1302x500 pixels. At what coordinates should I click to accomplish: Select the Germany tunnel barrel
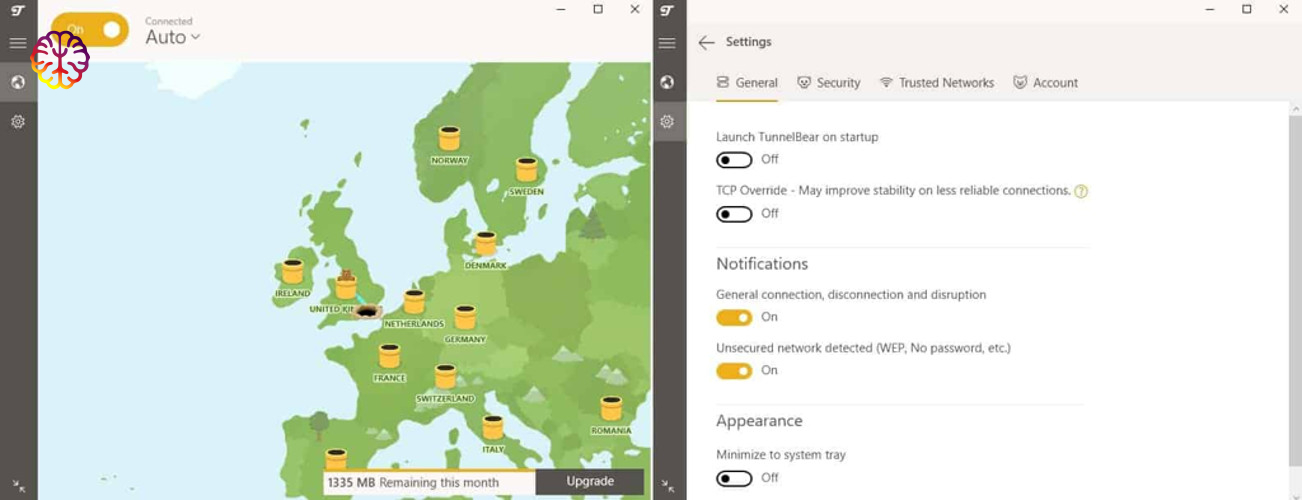(465, 318)
